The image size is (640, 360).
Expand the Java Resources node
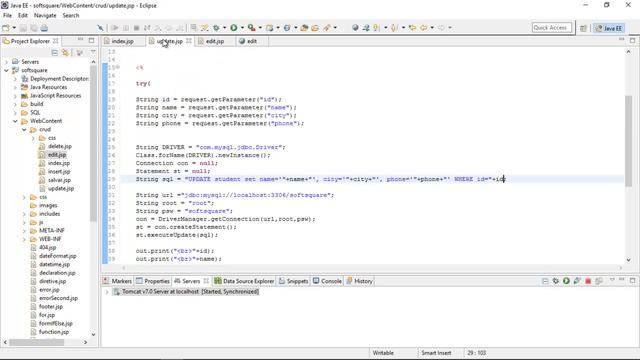15,87
